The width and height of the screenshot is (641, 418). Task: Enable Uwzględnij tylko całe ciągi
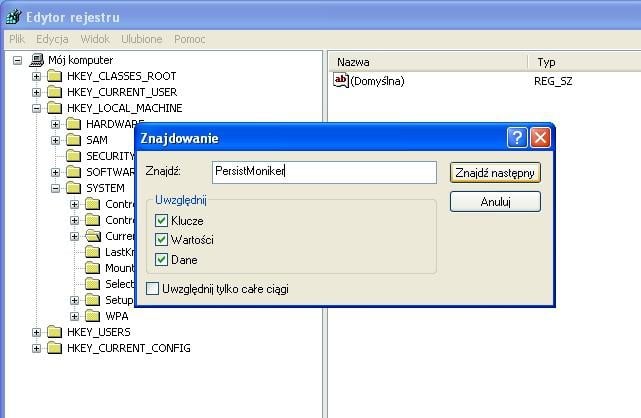[152, 288]
